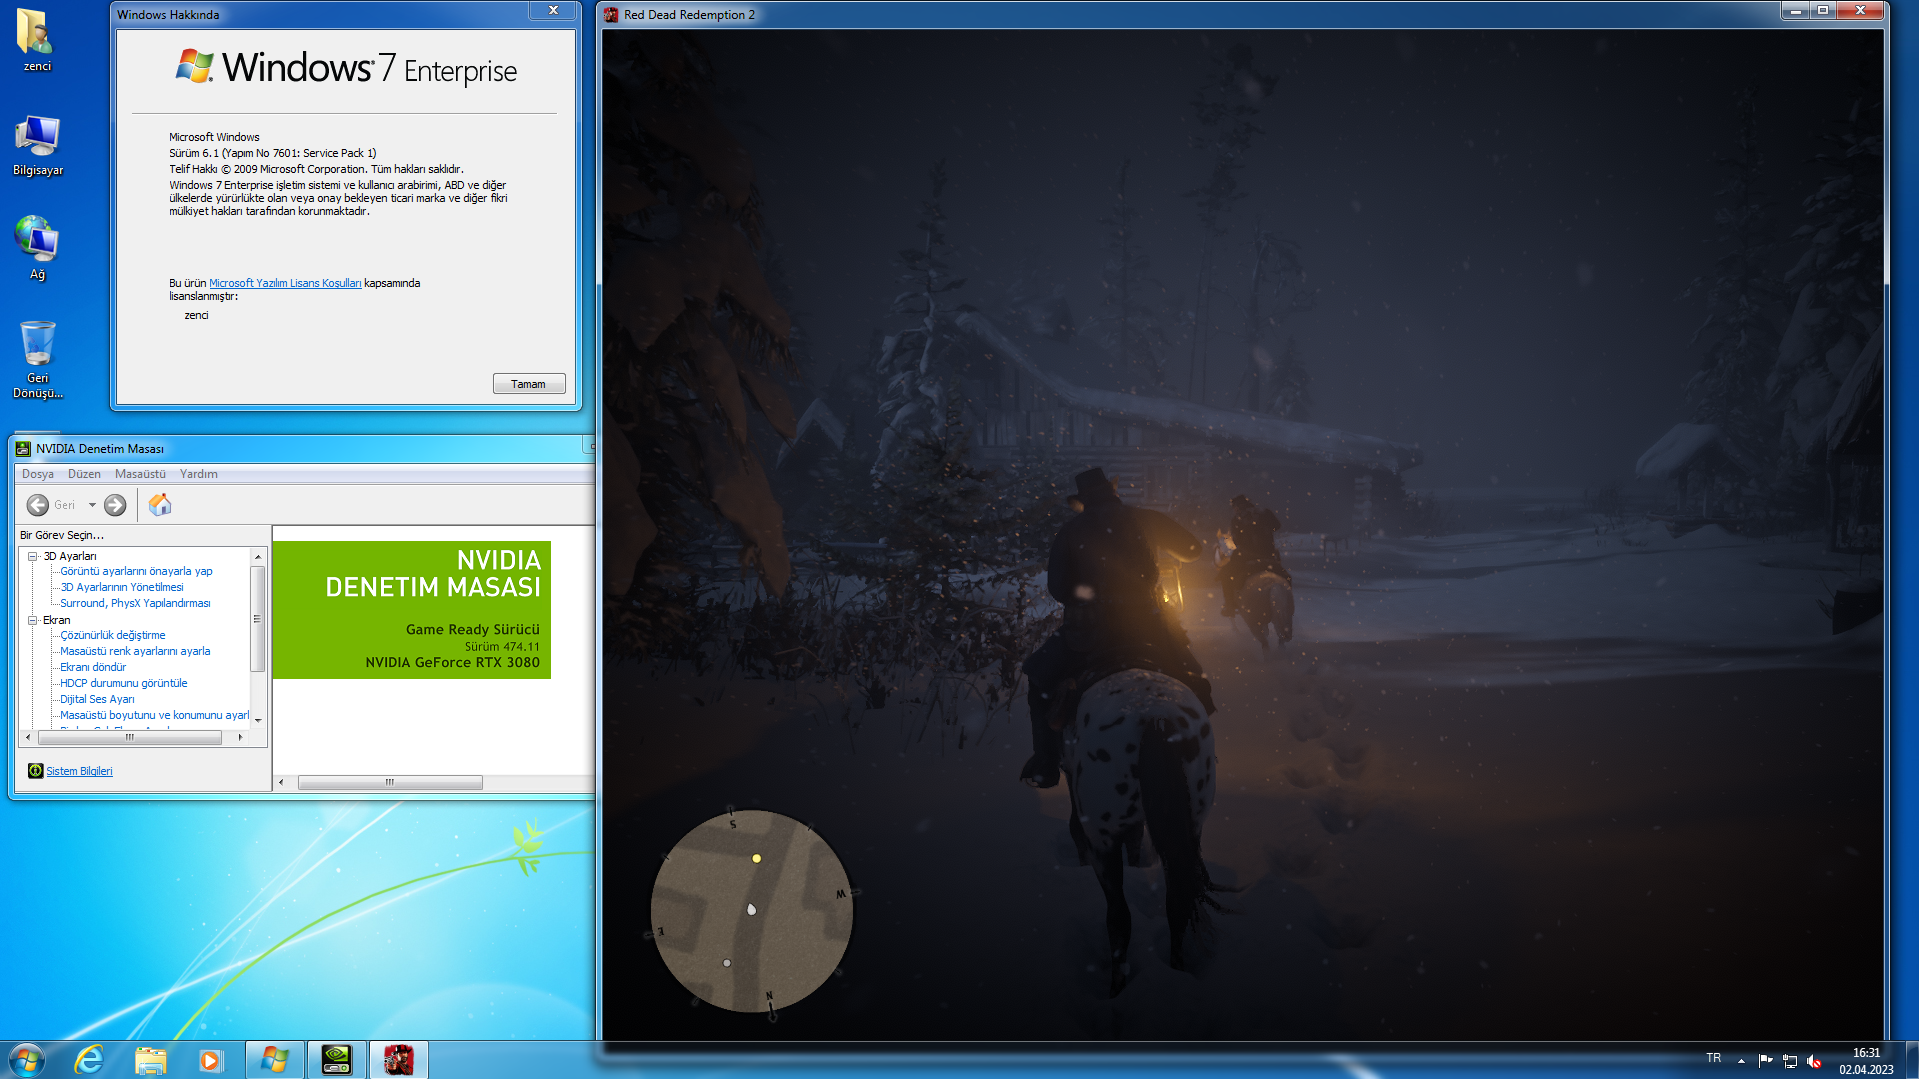
Task: Maximize the Red Dead Redemption 2 window
Action: [1823, 11]
